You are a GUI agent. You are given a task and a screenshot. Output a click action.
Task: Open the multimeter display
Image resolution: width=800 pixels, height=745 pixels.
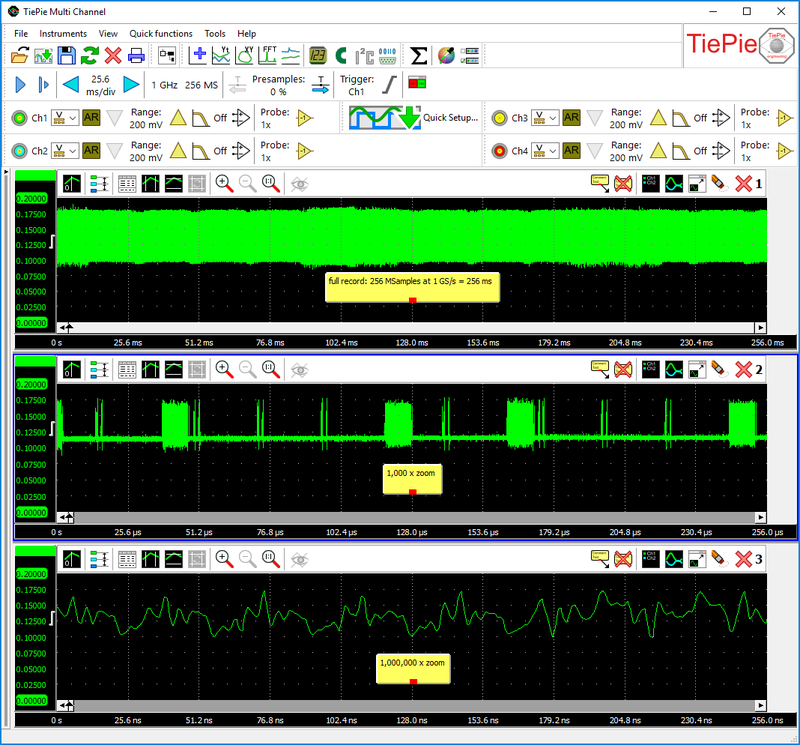(316, 56)
